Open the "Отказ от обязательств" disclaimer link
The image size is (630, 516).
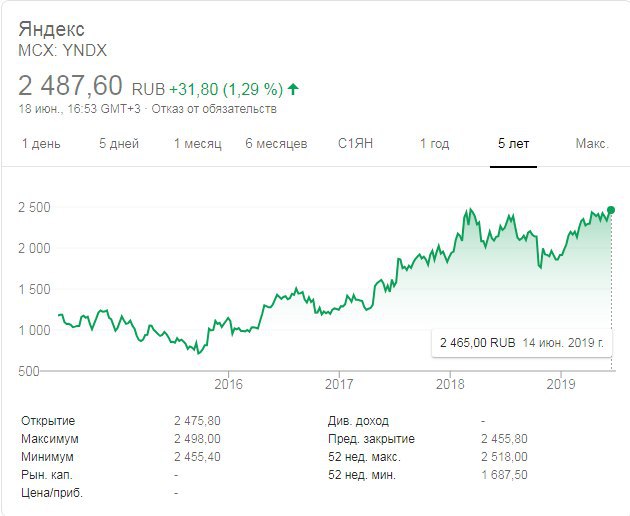214,109
